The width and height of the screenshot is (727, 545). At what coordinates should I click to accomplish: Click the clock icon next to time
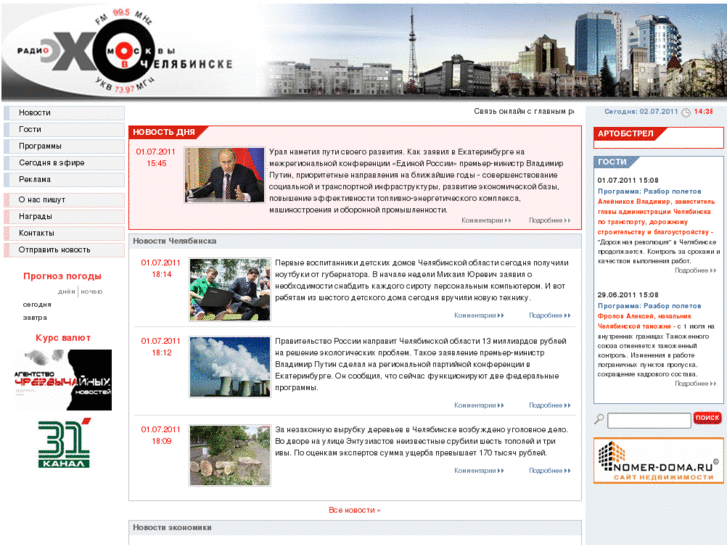(x=685, y=112)
